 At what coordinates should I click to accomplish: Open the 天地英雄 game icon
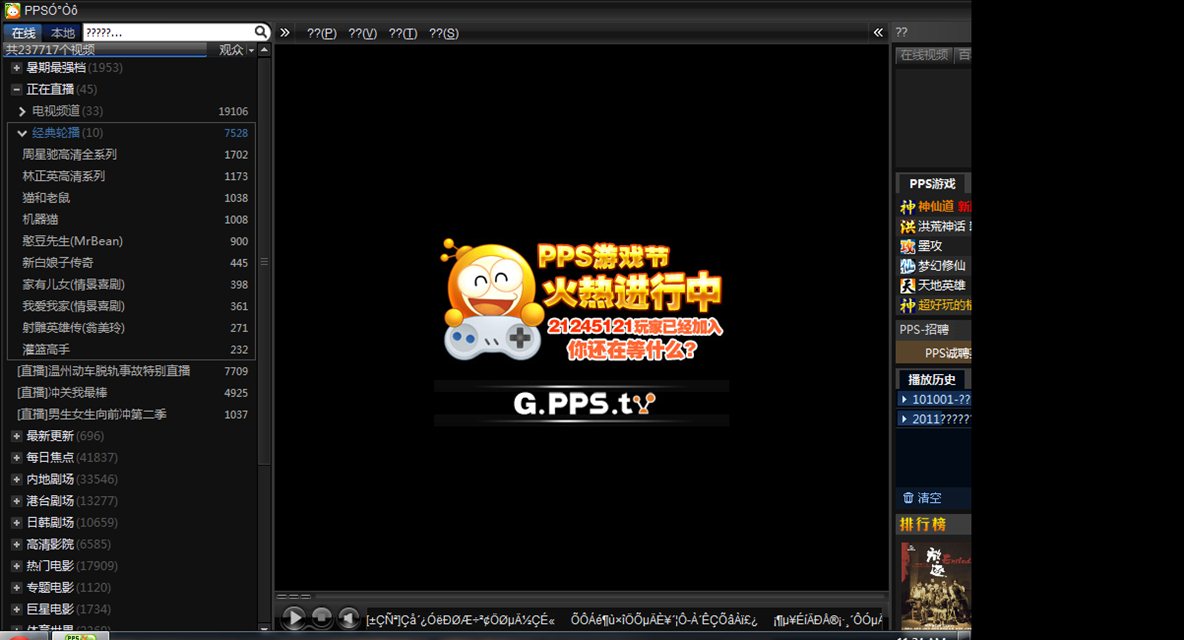(x=908, y=285)
